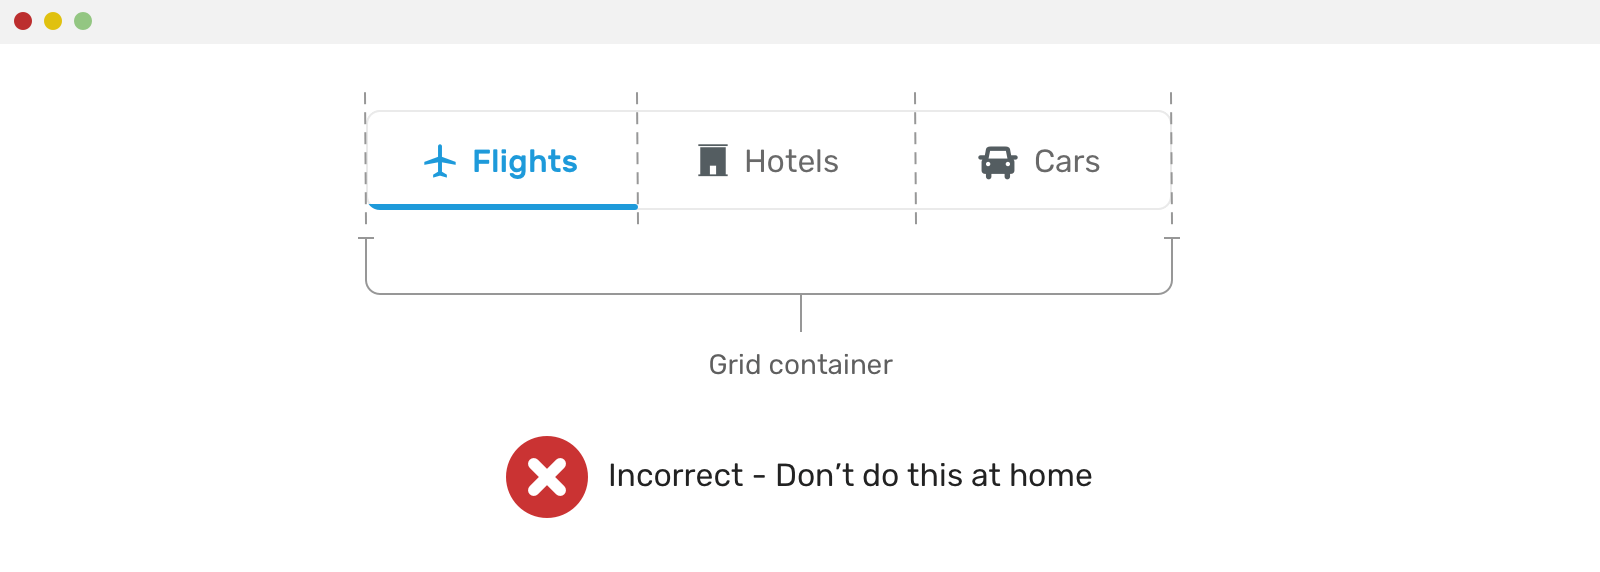Image resolution: width=1600 pixels, height=572 pixels.
Task: Open the Cars tab
Action: [1067, 161]
